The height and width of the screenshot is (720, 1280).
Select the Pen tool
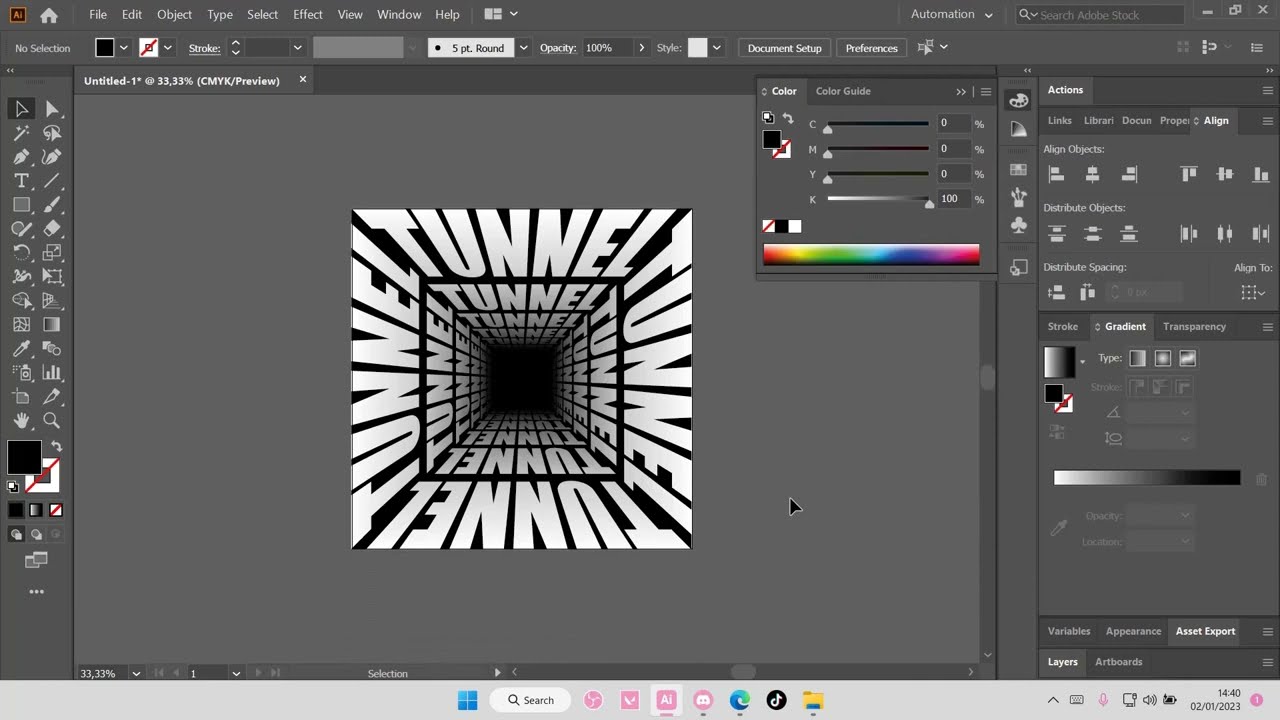[x=21, y=157]
